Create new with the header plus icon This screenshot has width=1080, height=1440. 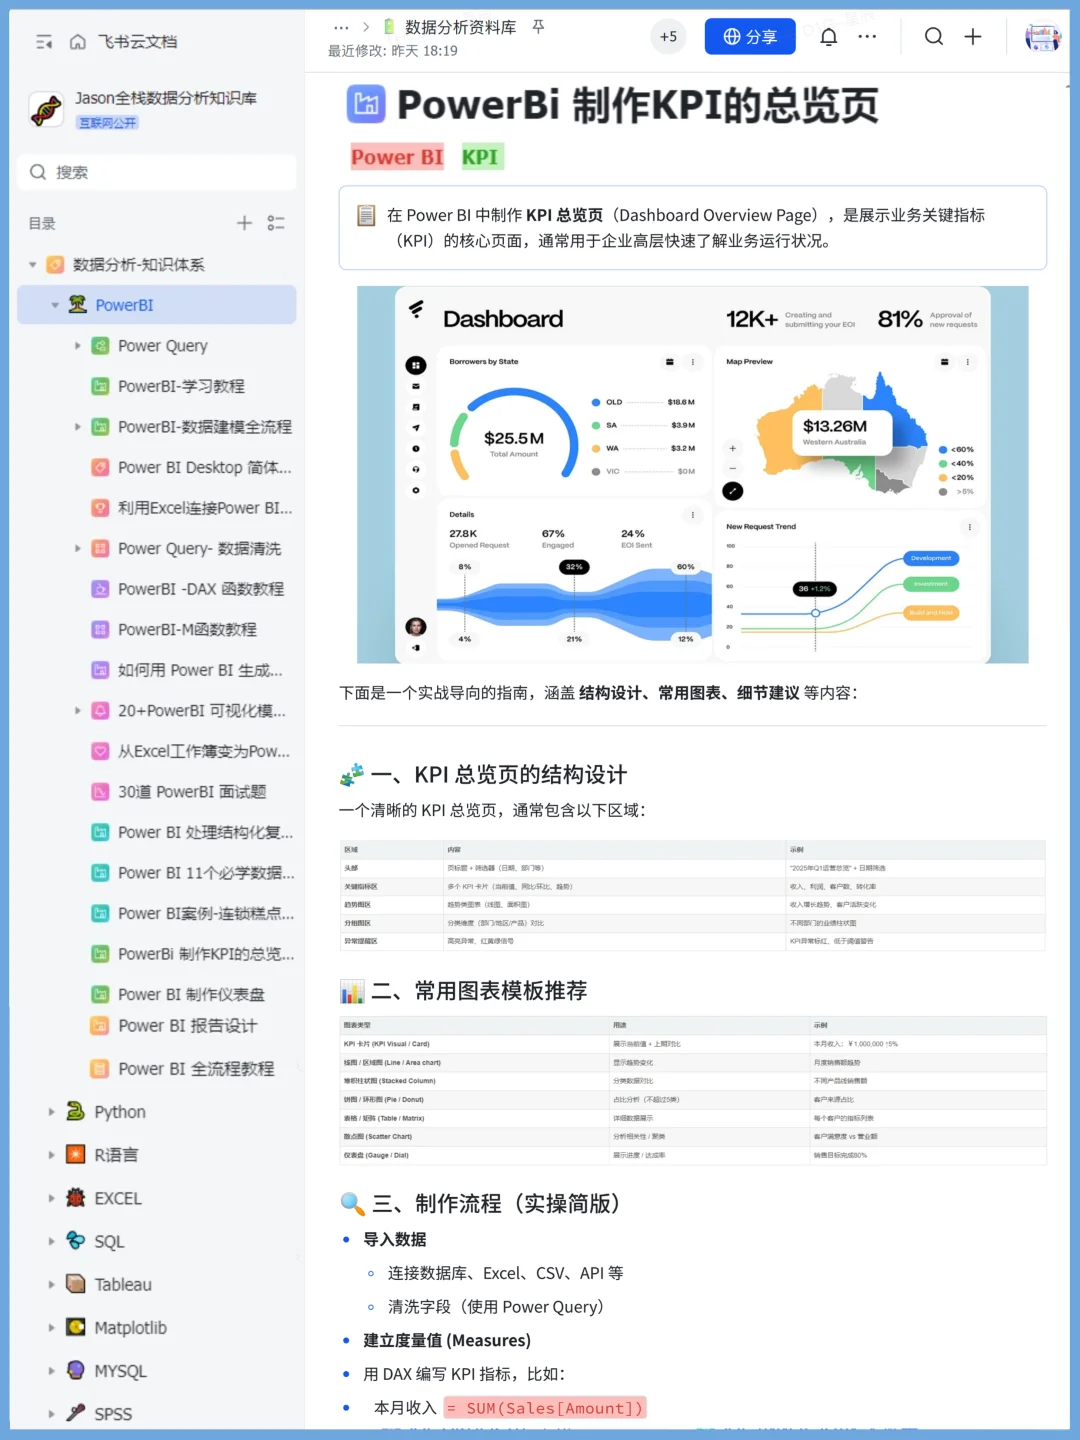[x=973, y=37]
